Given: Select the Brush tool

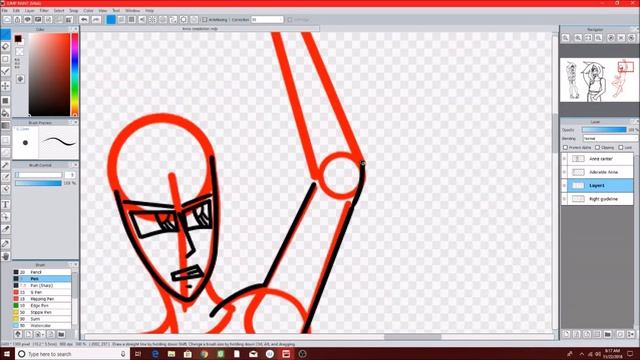Looking at the screenshot, I should tap(6, 34).
